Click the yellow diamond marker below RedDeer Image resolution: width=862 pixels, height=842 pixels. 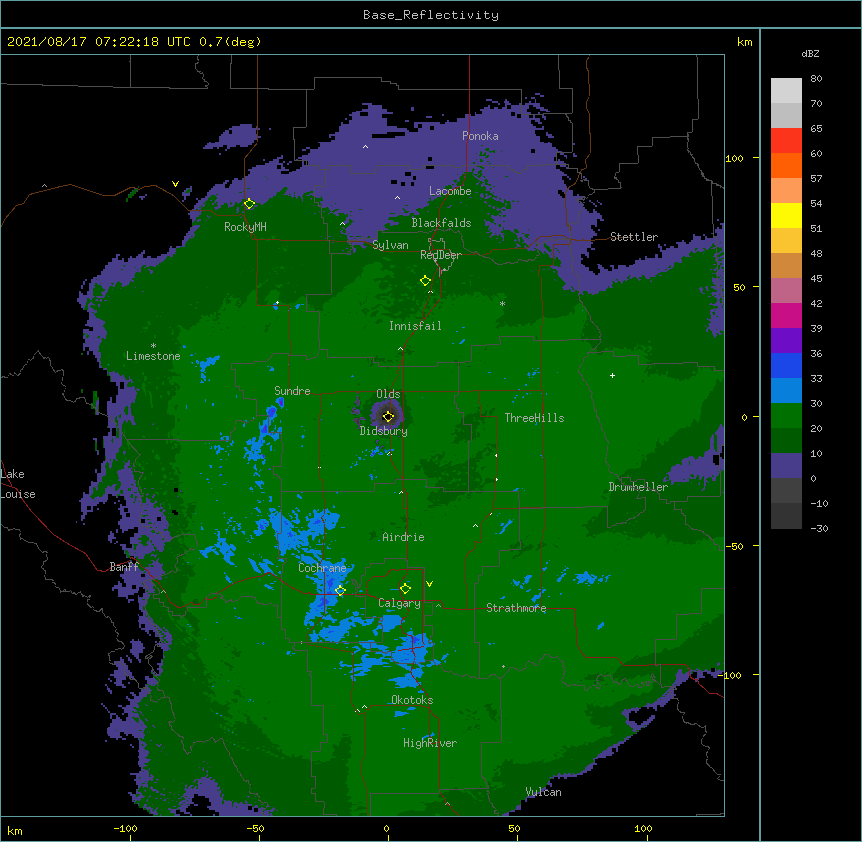(x=425, y=281)
